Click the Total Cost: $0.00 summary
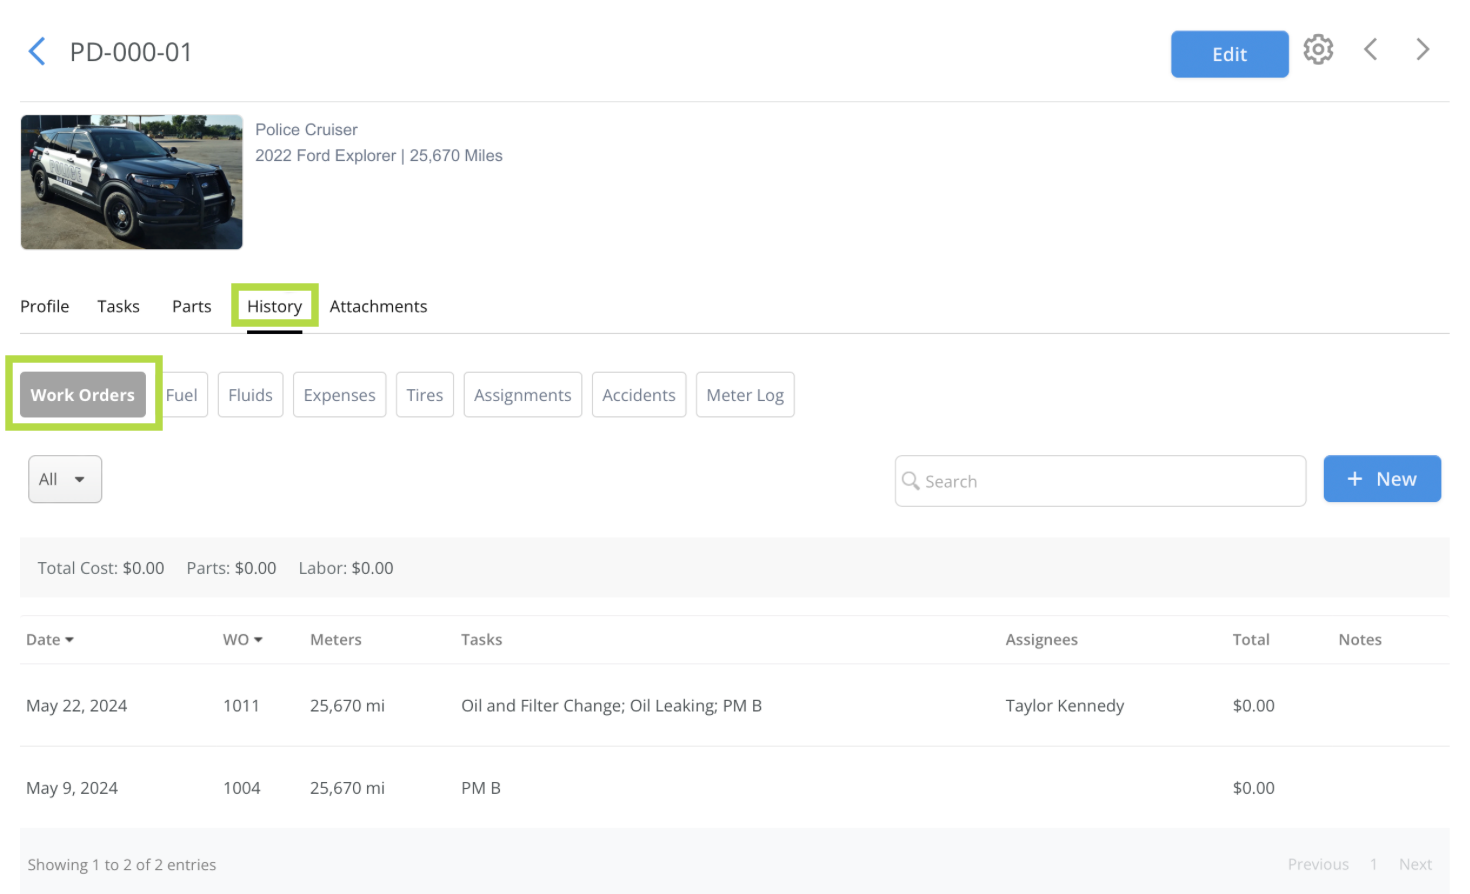Viewport: 1470px width, 894px height. [101, 568]
